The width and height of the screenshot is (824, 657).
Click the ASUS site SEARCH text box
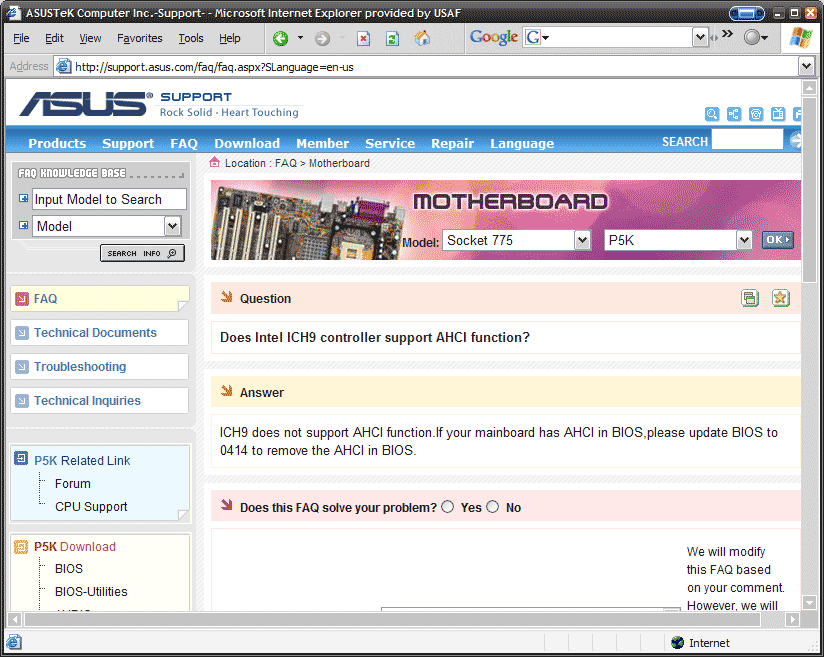point(747,140)
